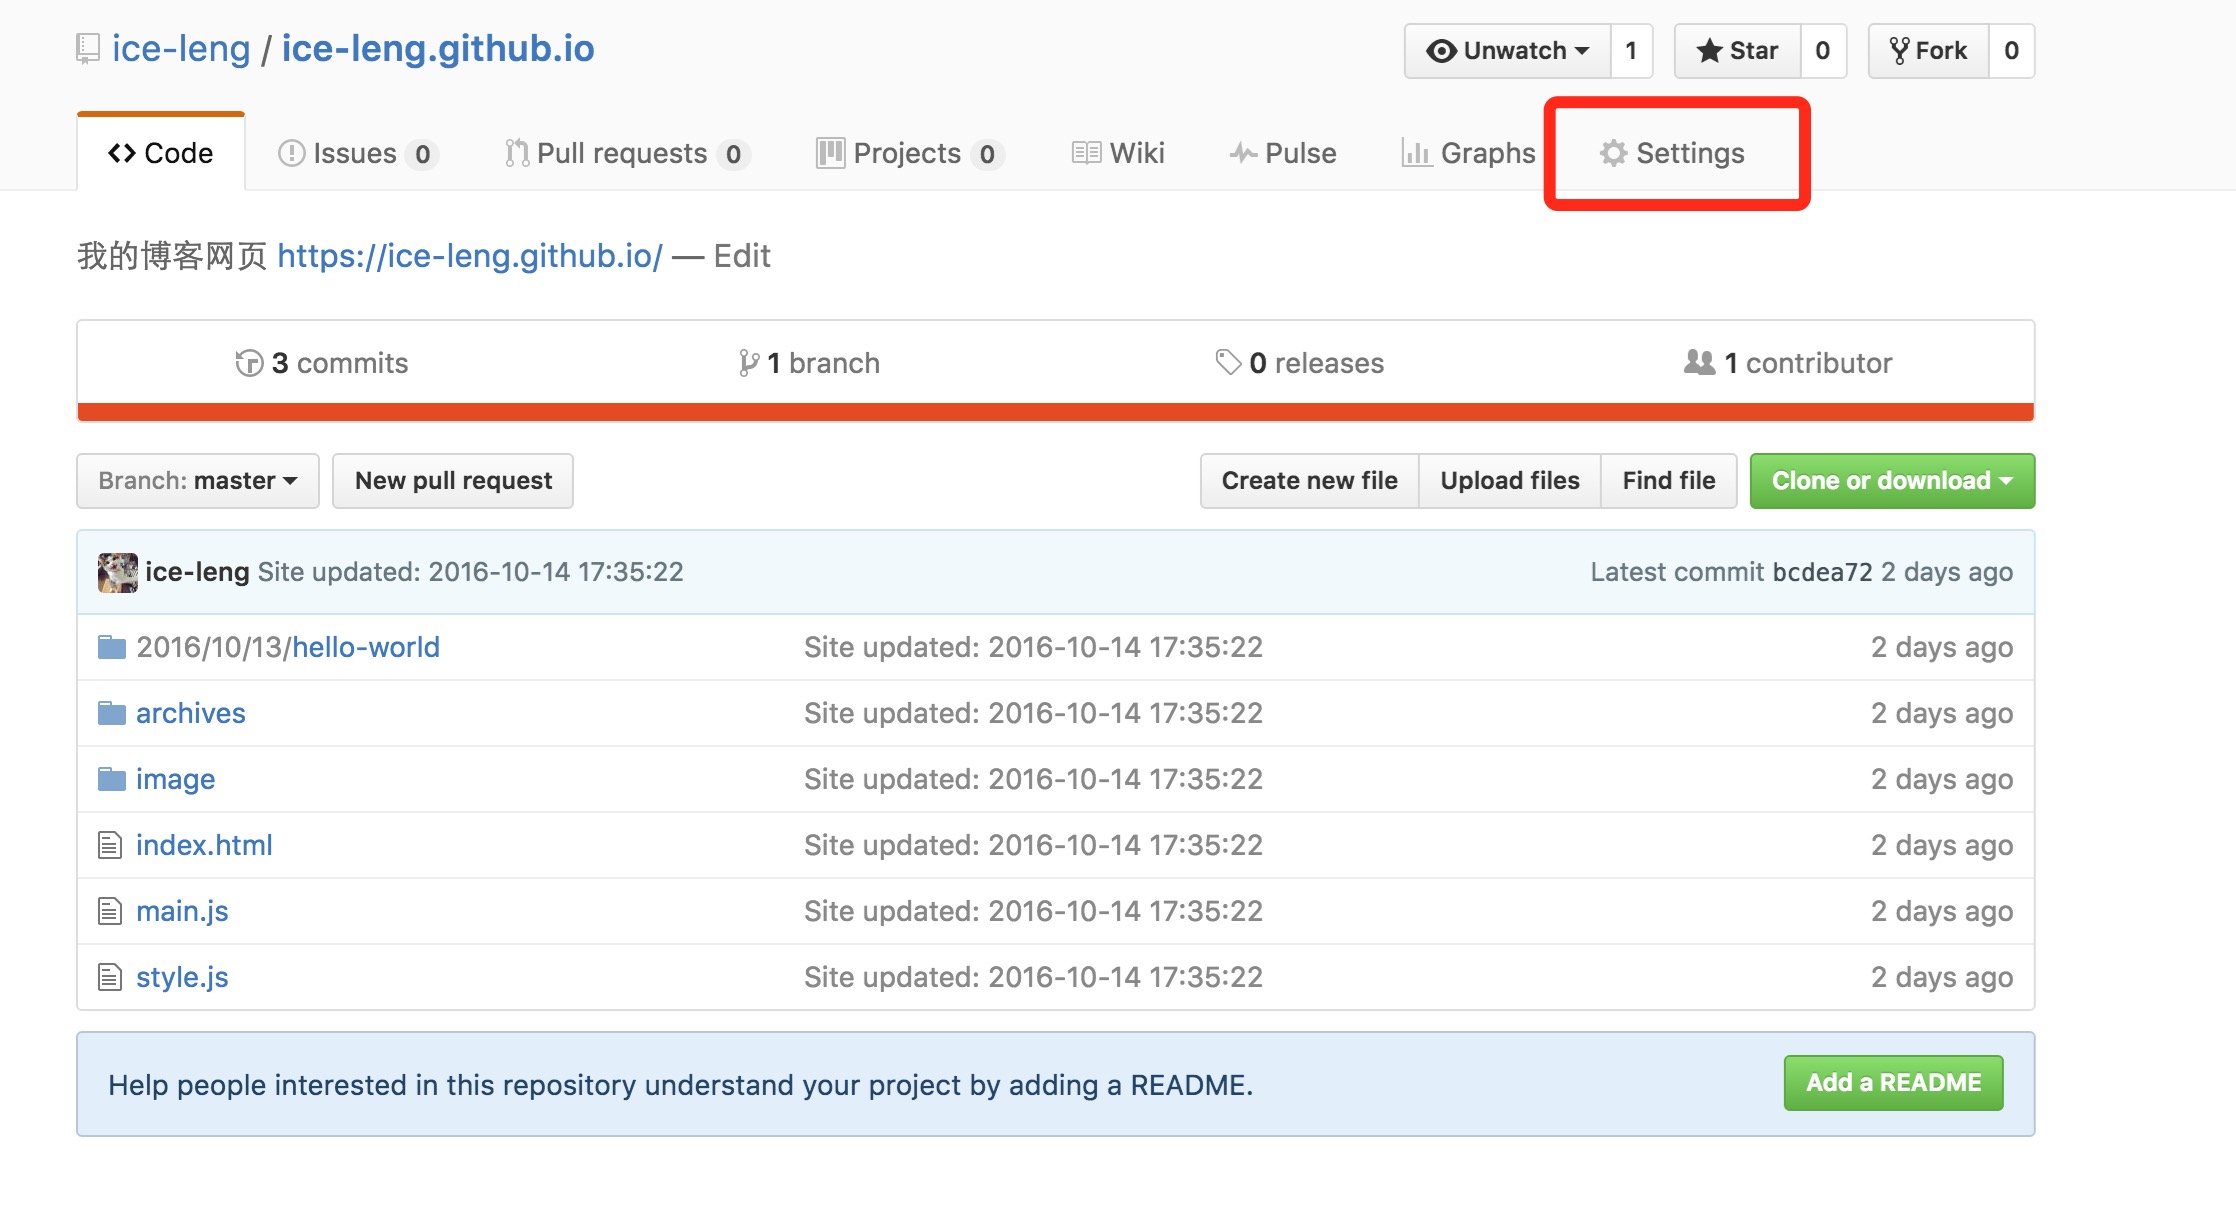
Task: Expand the Branch: master selector
Action: tap(198, 481)
